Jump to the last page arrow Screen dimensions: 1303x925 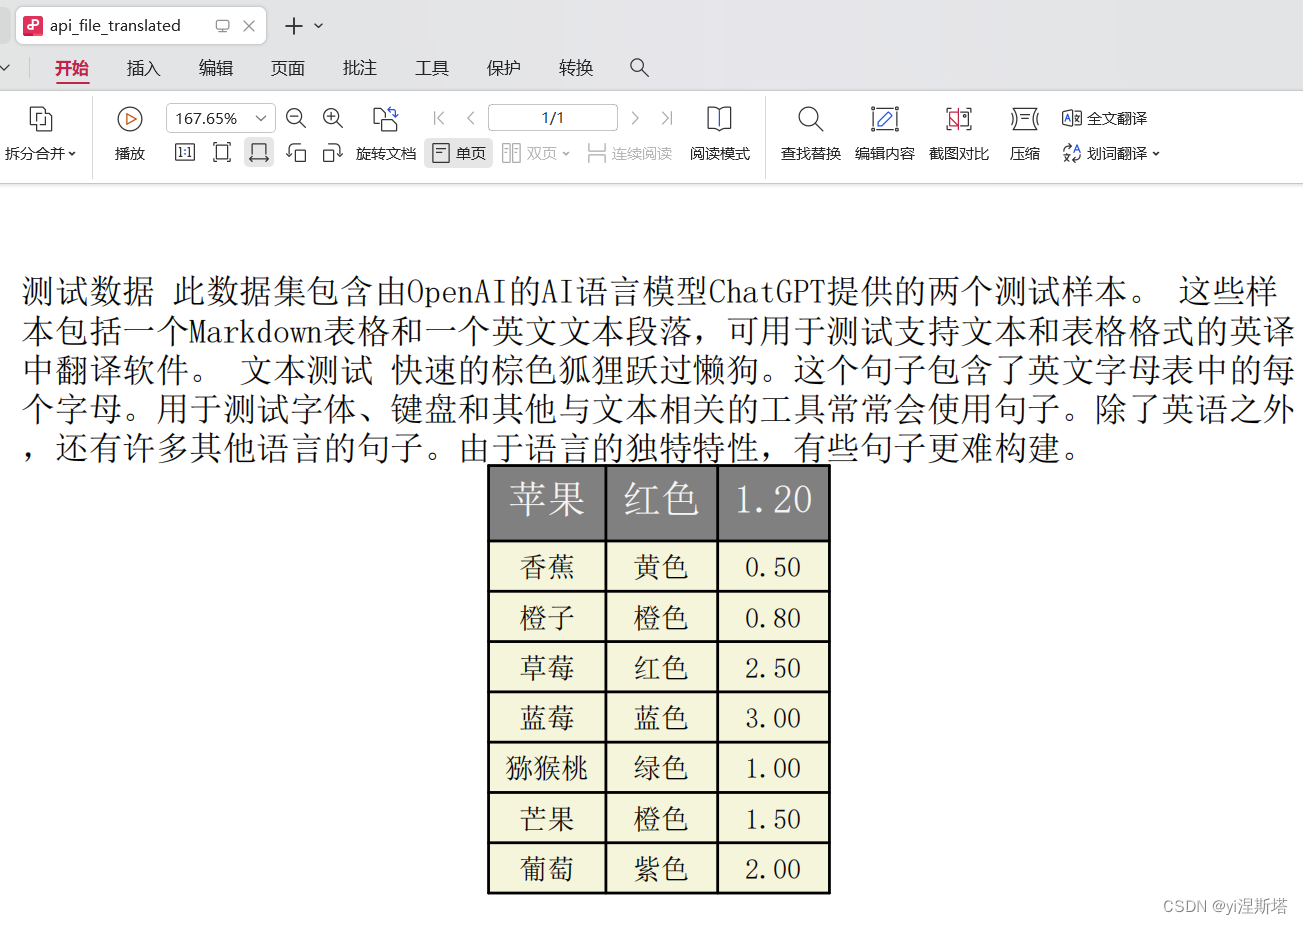[667, 118]
